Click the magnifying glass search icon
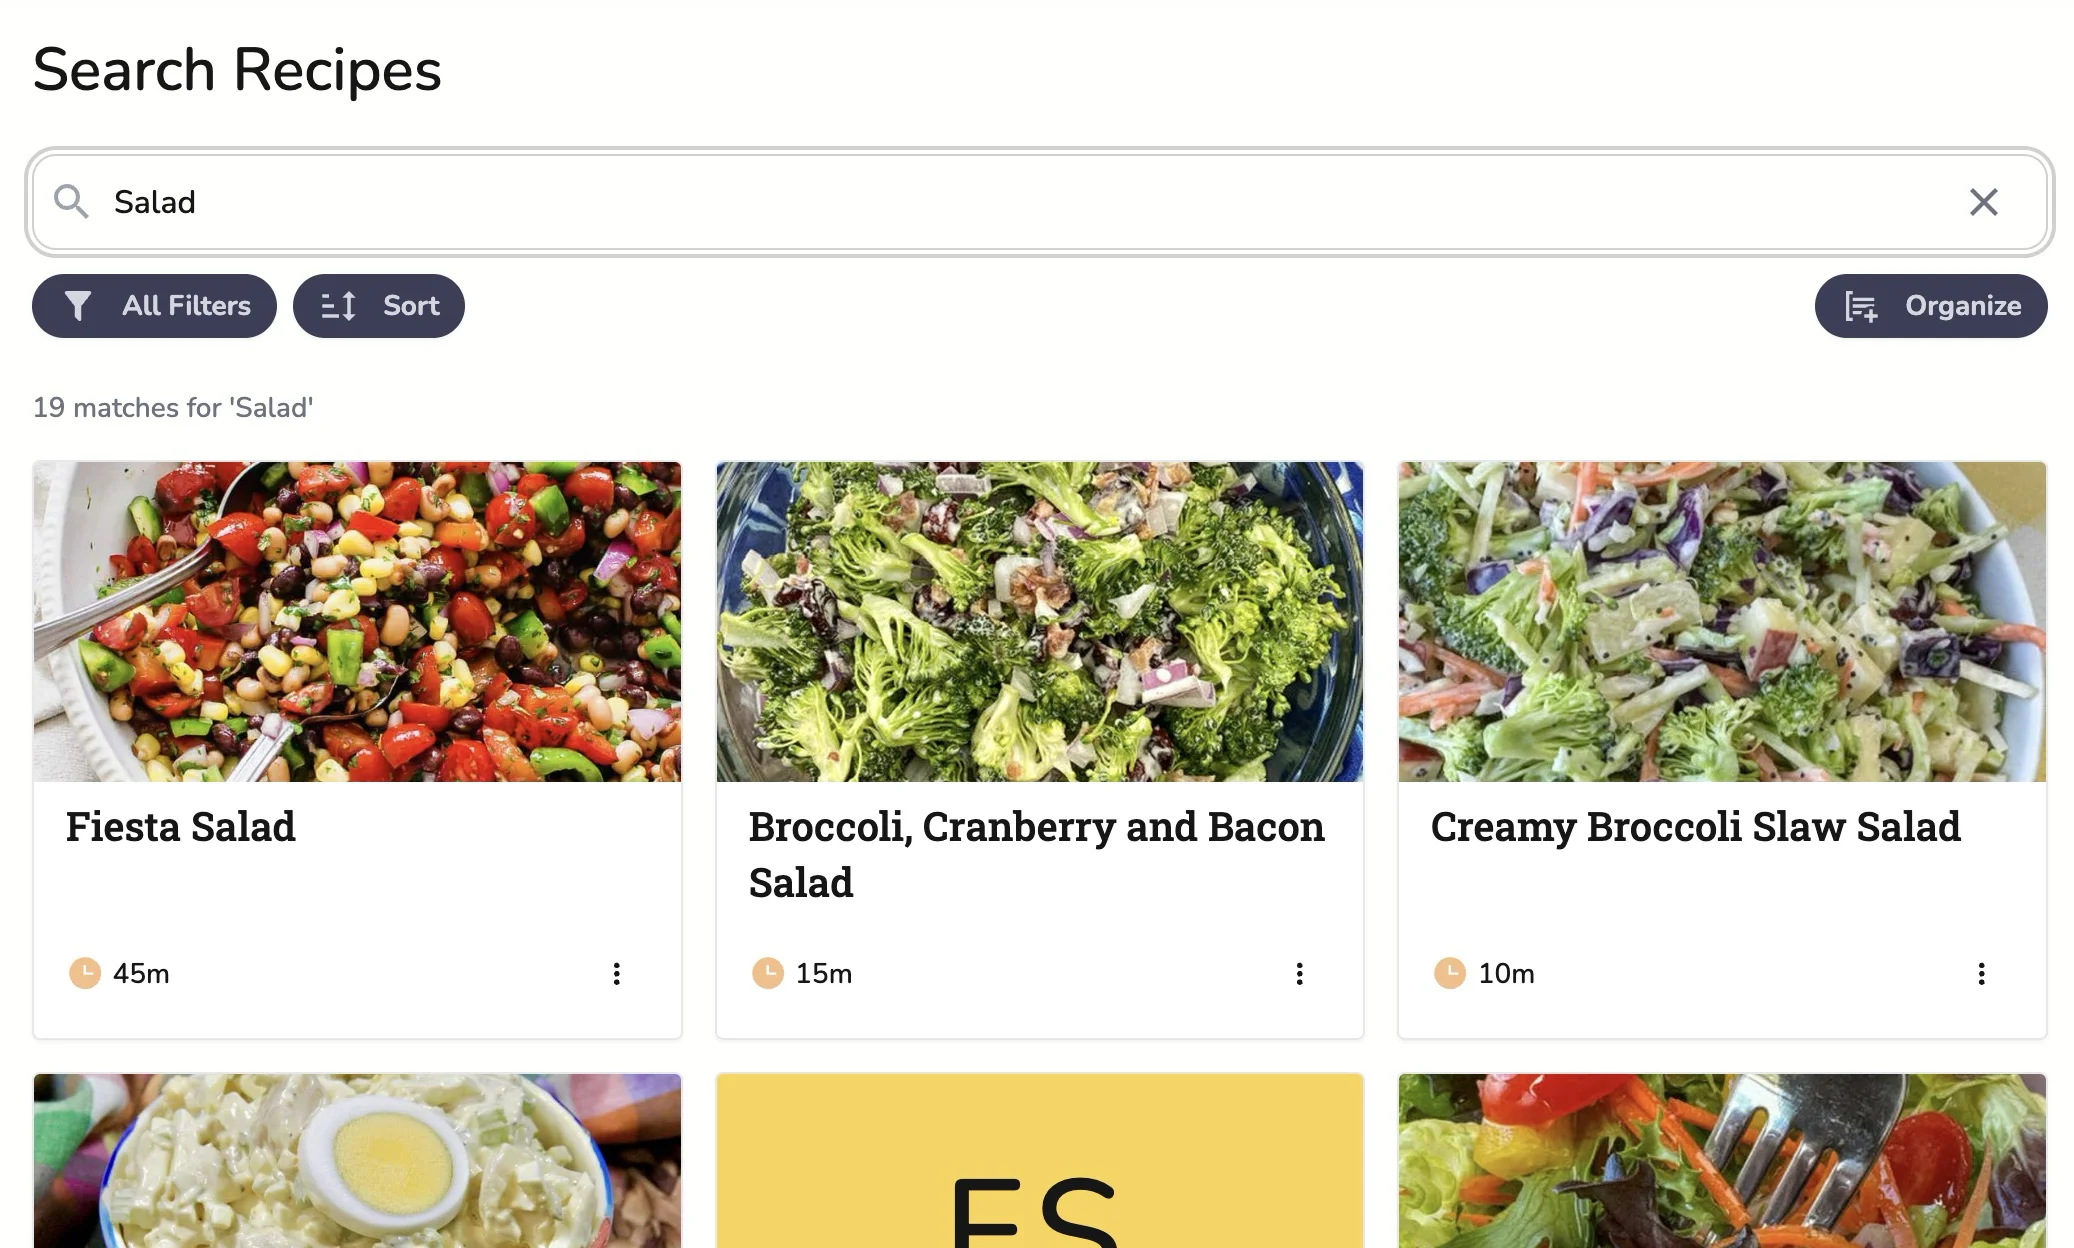This screenshot has width=2074, height=1248. [x=71, y=202]
